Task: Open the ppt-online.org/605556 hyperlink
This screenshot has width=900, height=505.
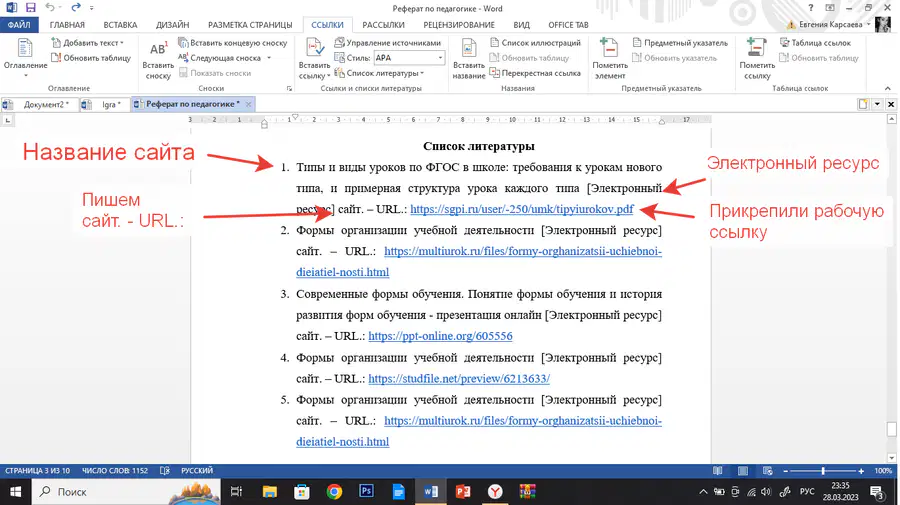Action: [x=440, y=336]
